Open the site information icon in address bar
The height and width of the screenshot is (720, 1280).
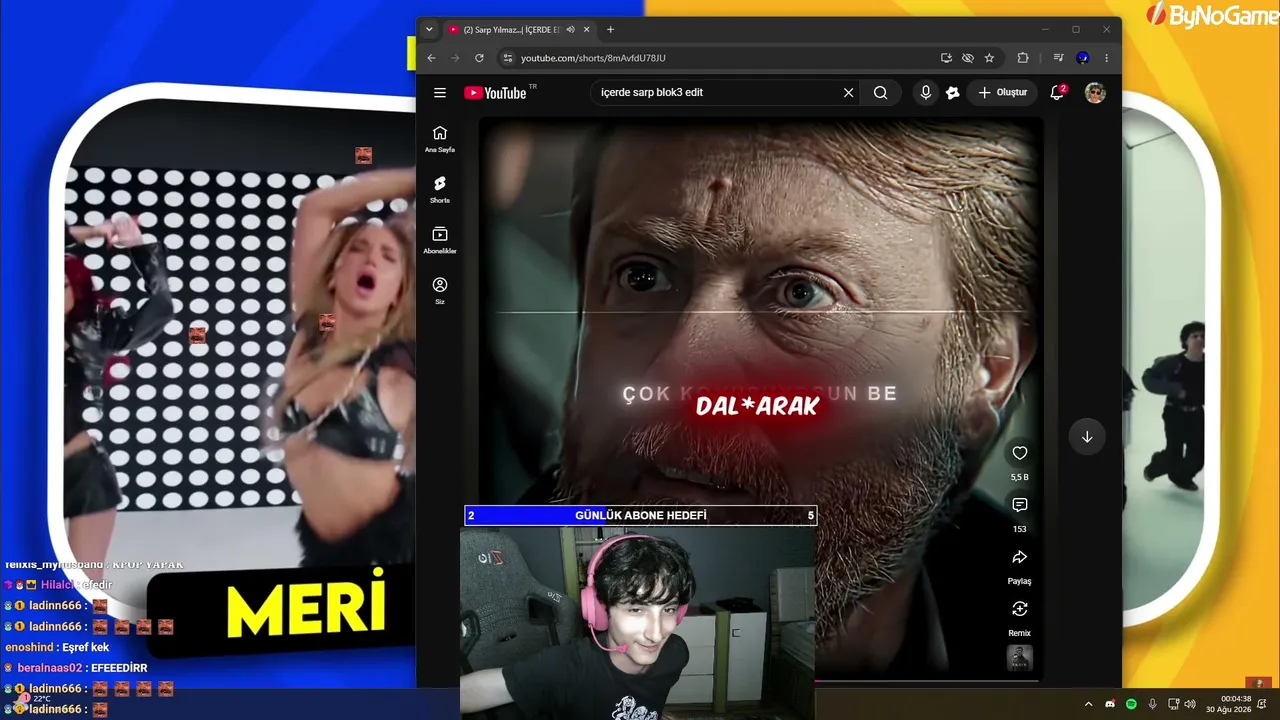point(507,58)
